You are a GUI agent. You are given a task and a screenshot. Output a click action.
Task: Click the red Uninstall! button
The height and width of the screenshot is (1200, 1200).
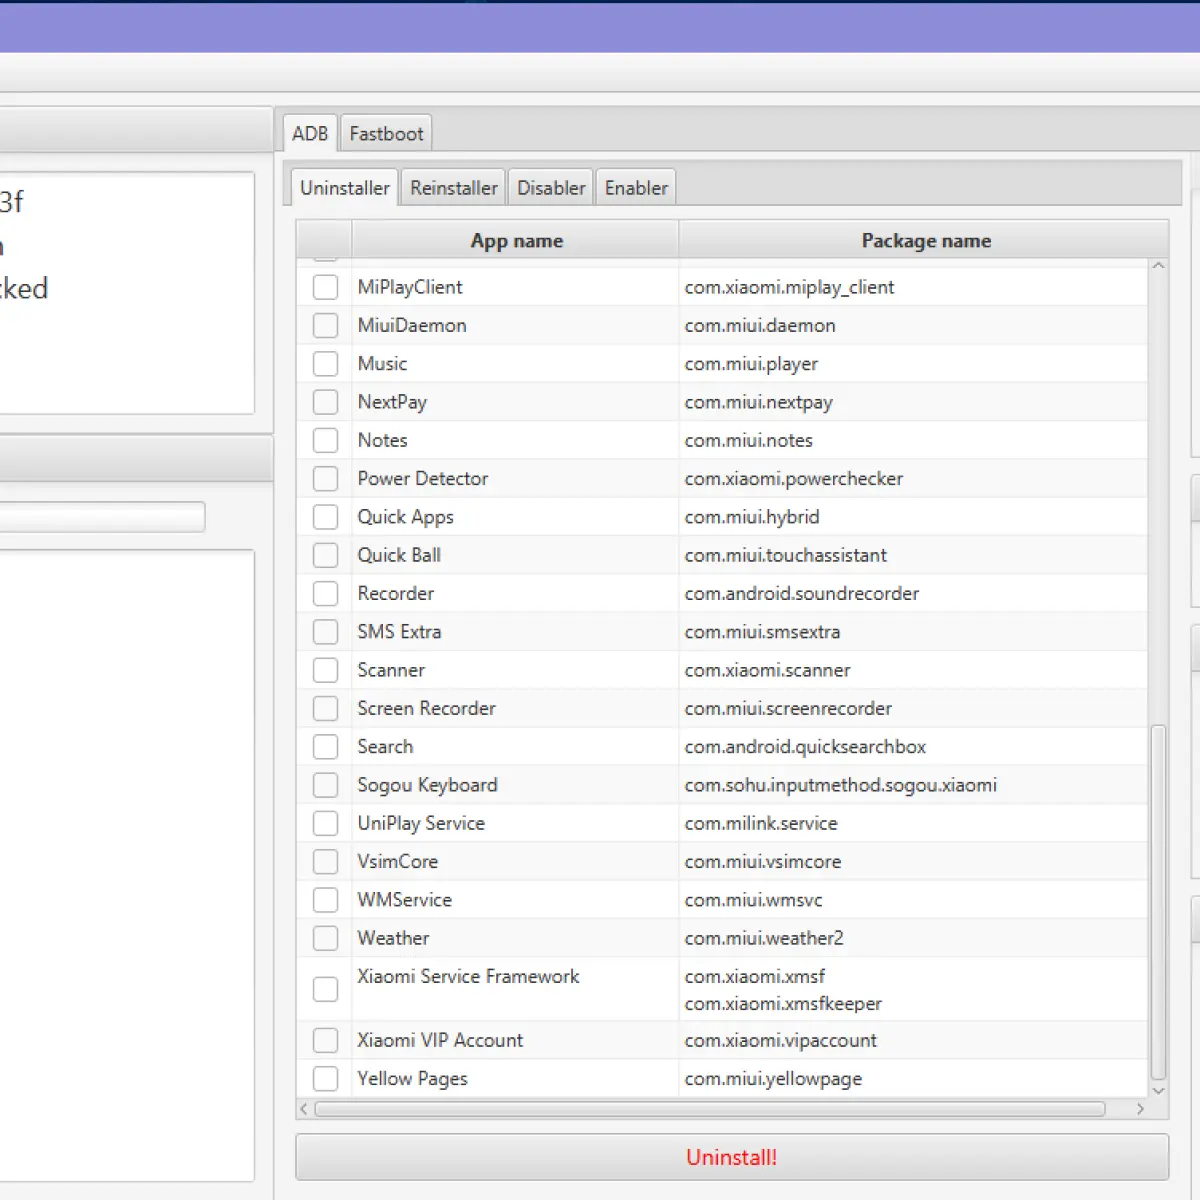tap(732, 1157)
